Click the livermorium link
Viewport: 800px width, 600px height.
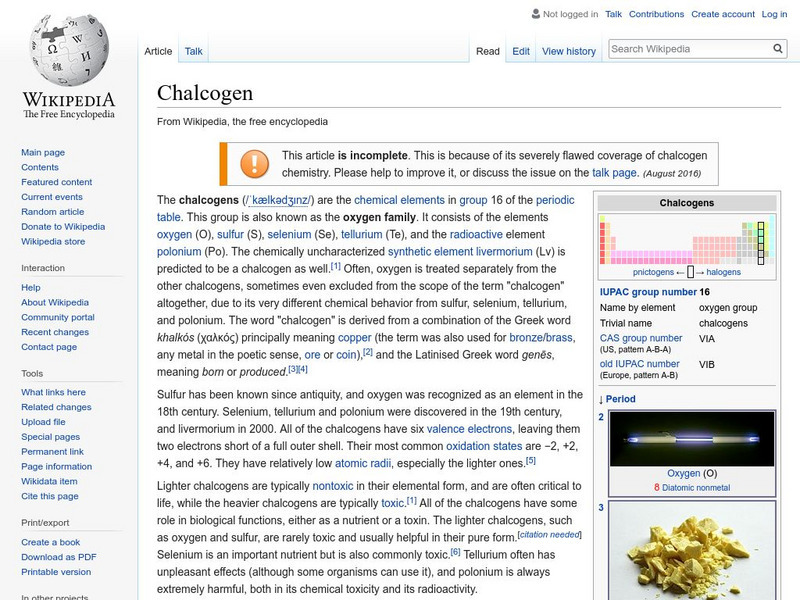pos(504,252)
